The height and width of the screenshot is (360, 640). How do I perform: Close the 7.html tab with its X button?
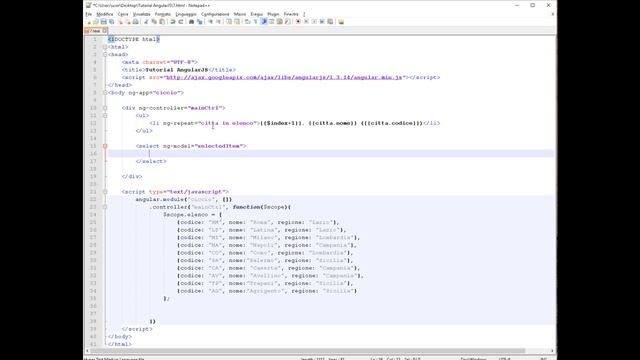click(105, 31)
